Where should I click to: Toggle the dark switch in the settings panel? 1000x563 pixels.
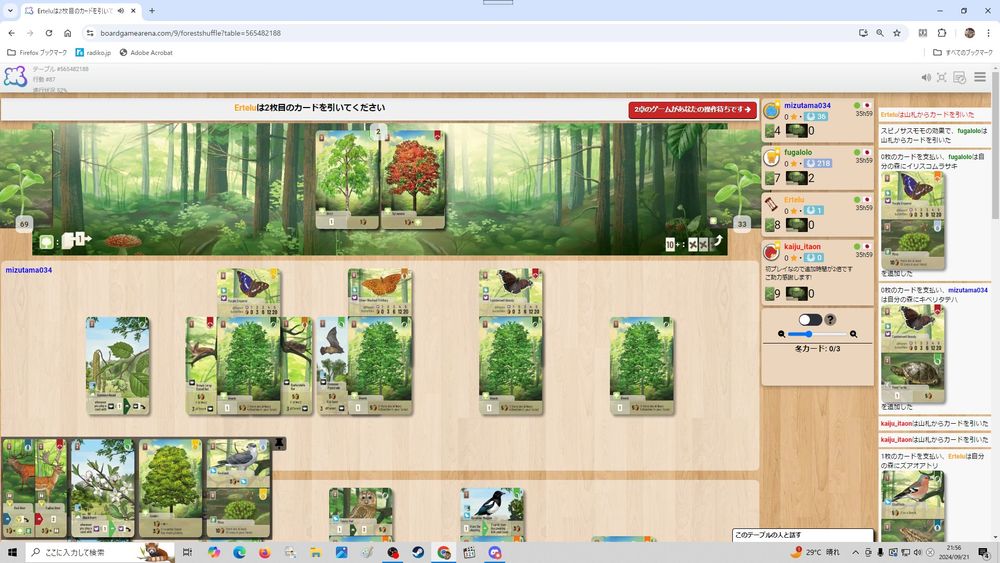point(810,319)
